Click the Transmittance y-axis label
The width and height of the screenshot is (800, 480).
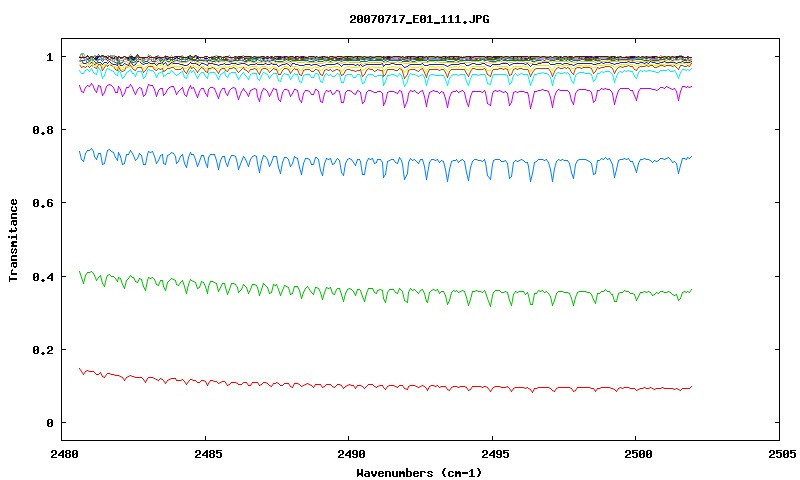click(x=13, y=240)
